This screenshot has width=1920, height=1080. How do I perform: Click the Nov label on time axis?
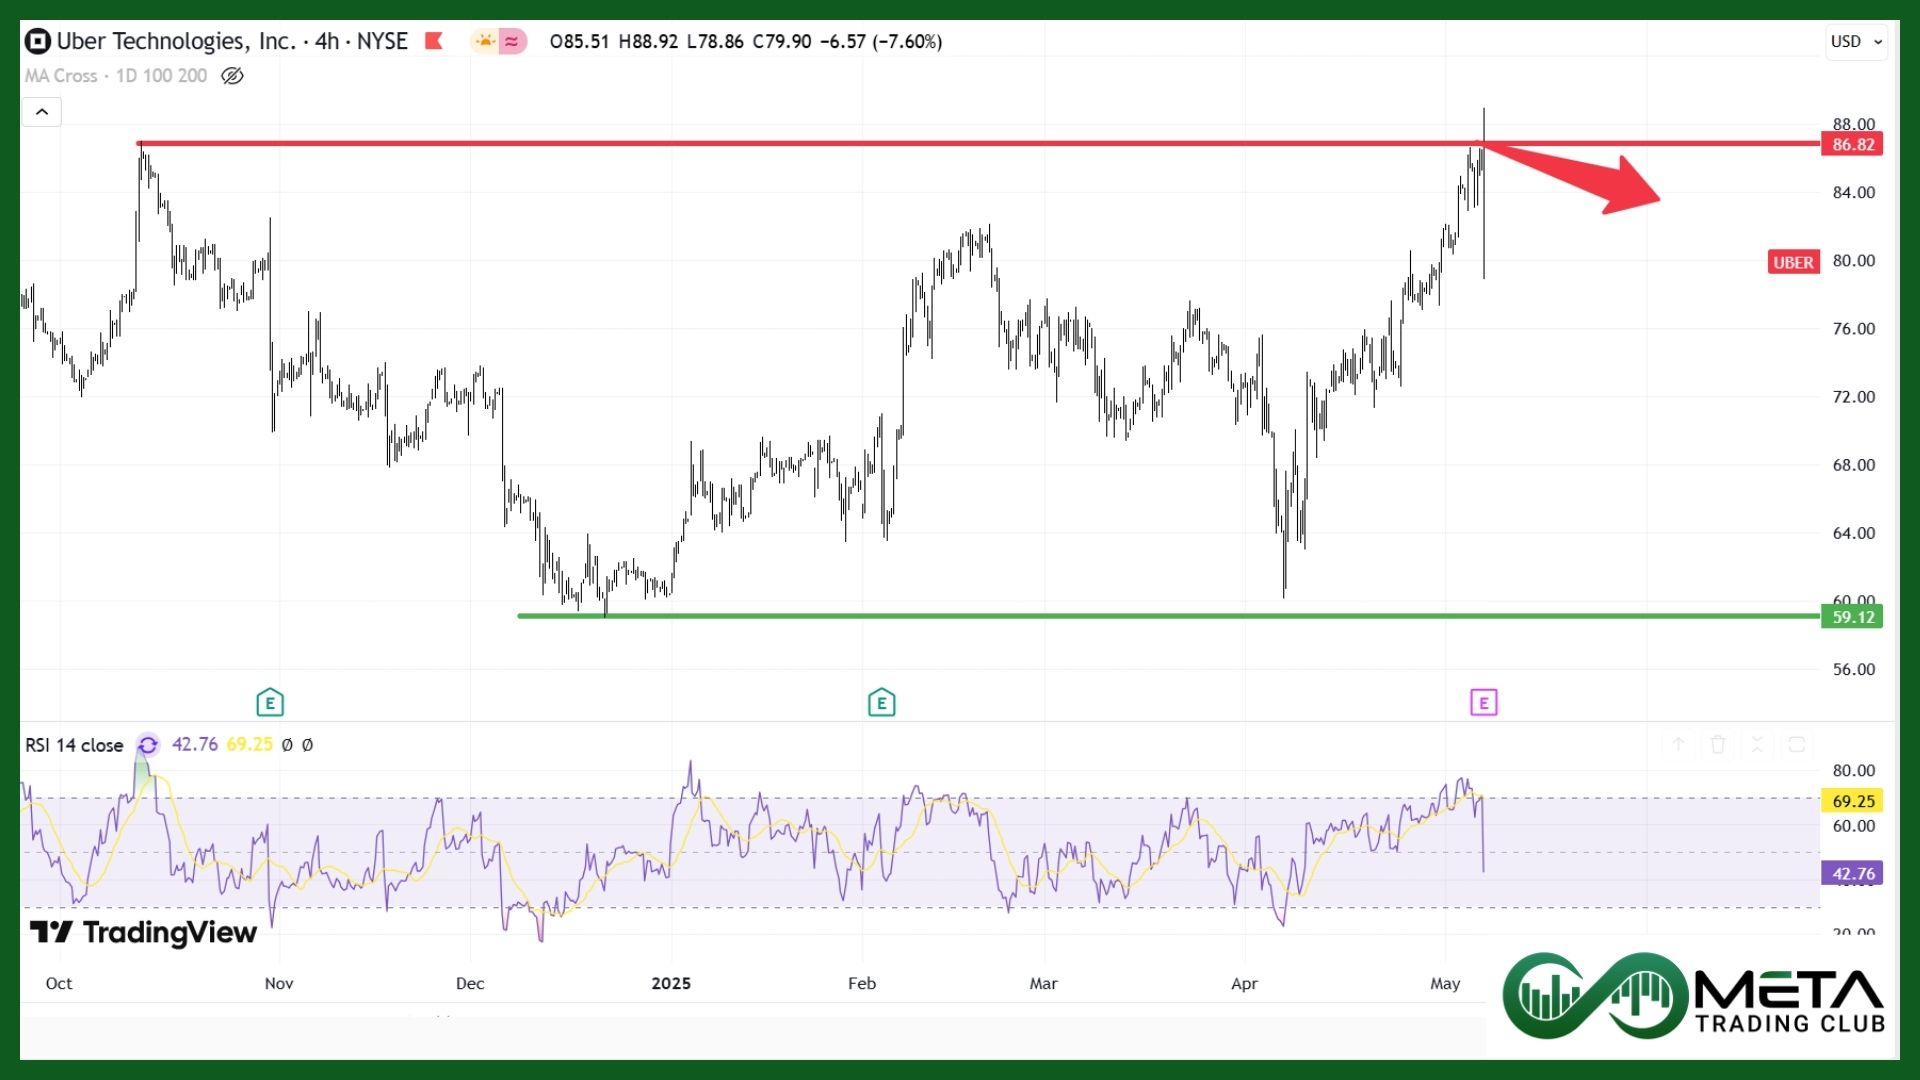click(x=279, y=983)
